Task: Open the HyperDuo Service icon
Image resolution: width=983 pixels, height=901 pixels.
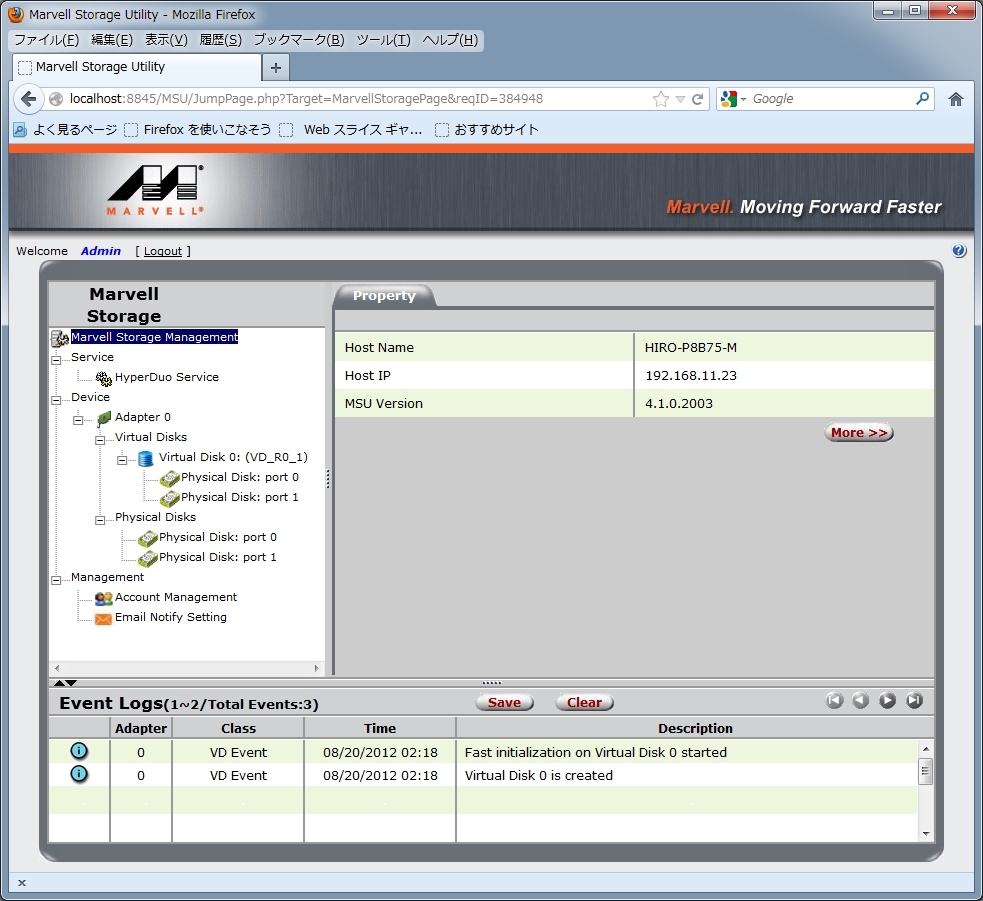Action: (x=103, y=378)
